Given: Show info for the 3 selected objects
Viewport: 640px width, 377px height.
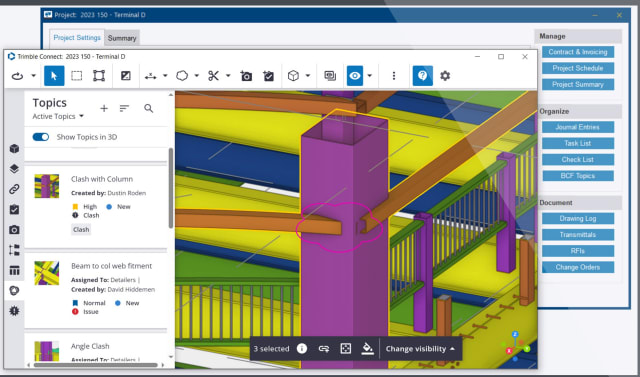Looking at the screenshot, I should click(302, 349).
